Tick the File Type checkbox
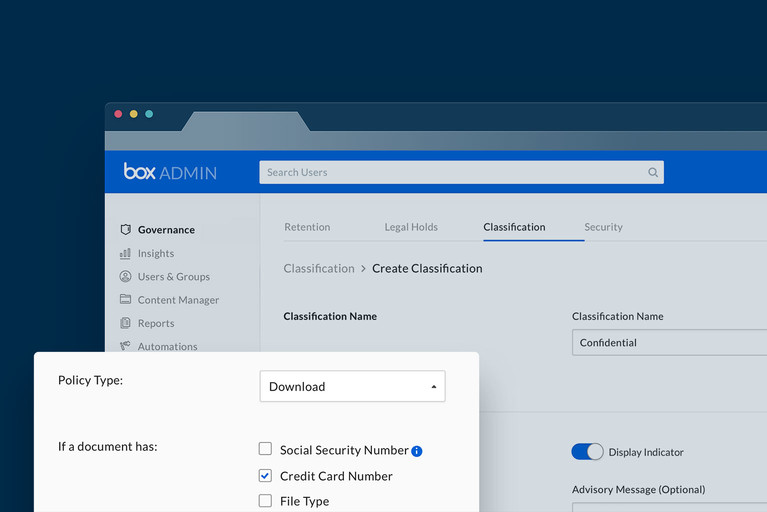 tap(265, 501)
